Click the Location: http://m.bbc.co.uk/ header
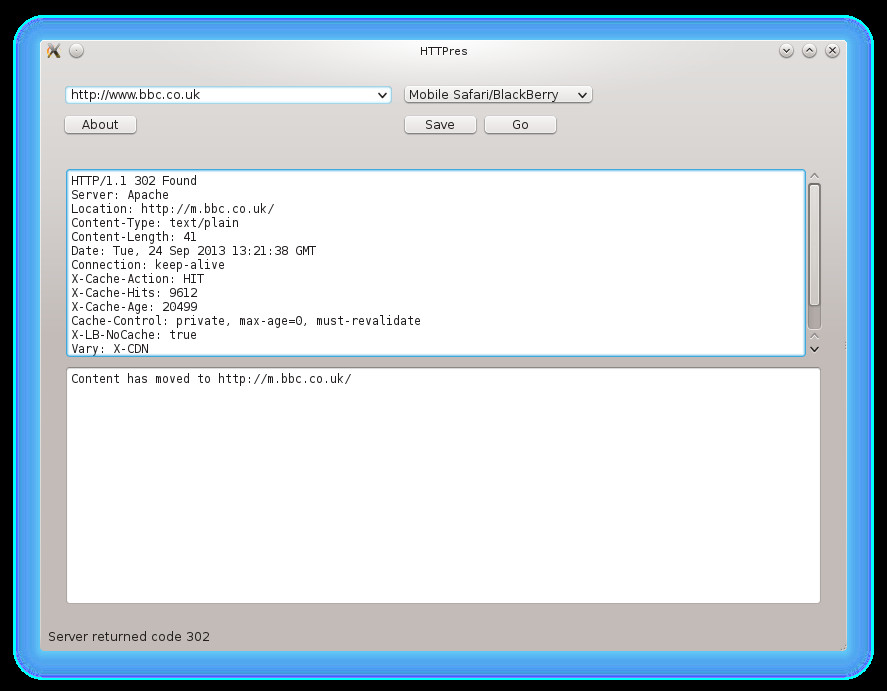The height and width of the screenshot is (691, 887). pos(173,209)
